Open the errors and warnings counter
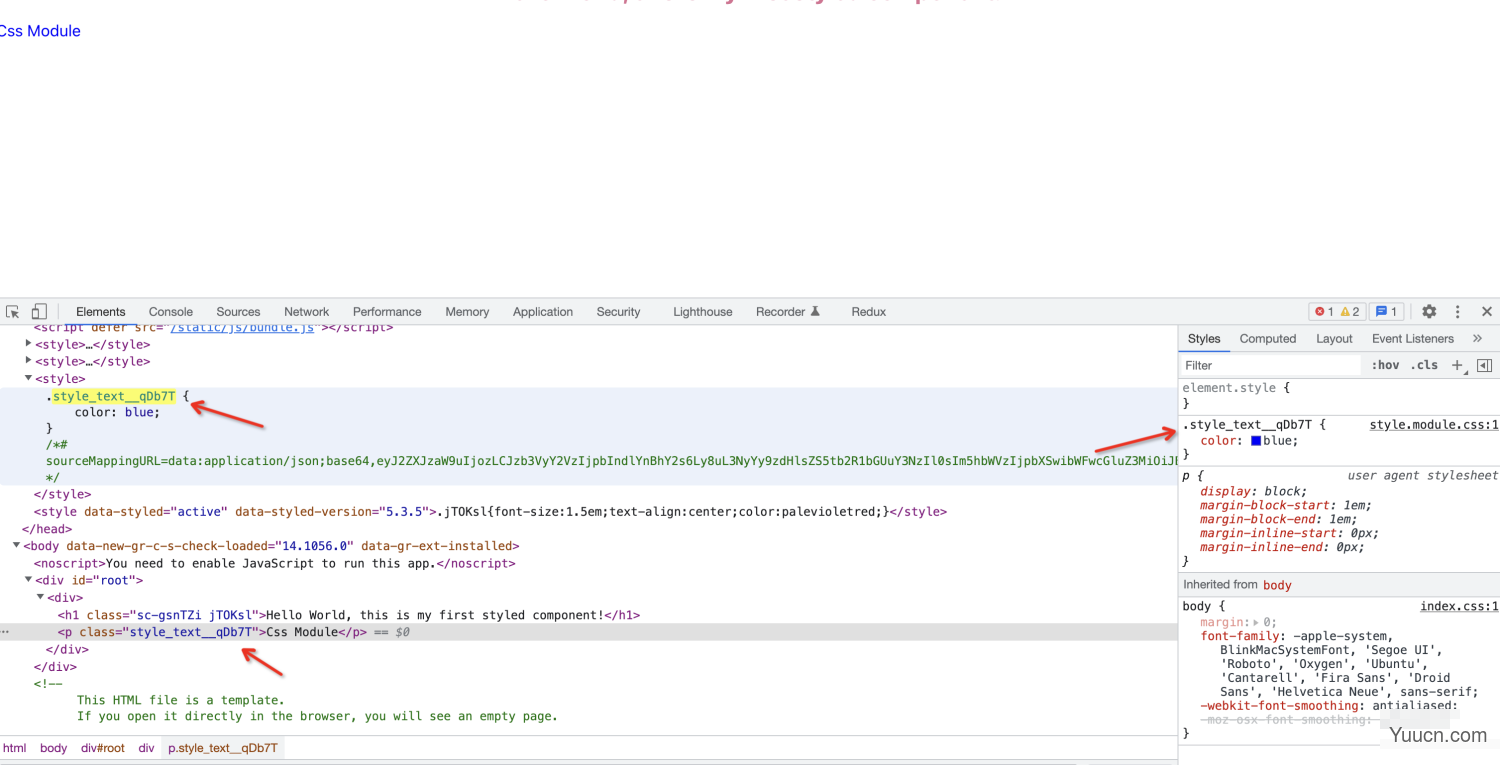The width and height of the screenshot is (1500, 765). click(x=1337, y=312)
